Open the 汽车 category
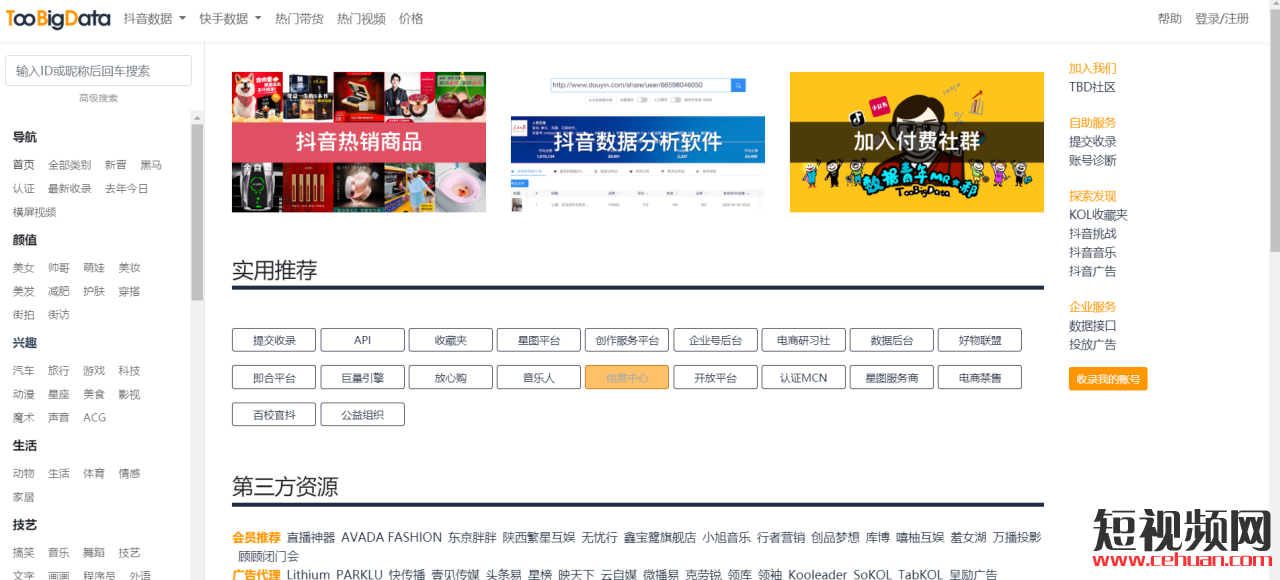This screenshot has width=1280, height=580. coord(23,371)
